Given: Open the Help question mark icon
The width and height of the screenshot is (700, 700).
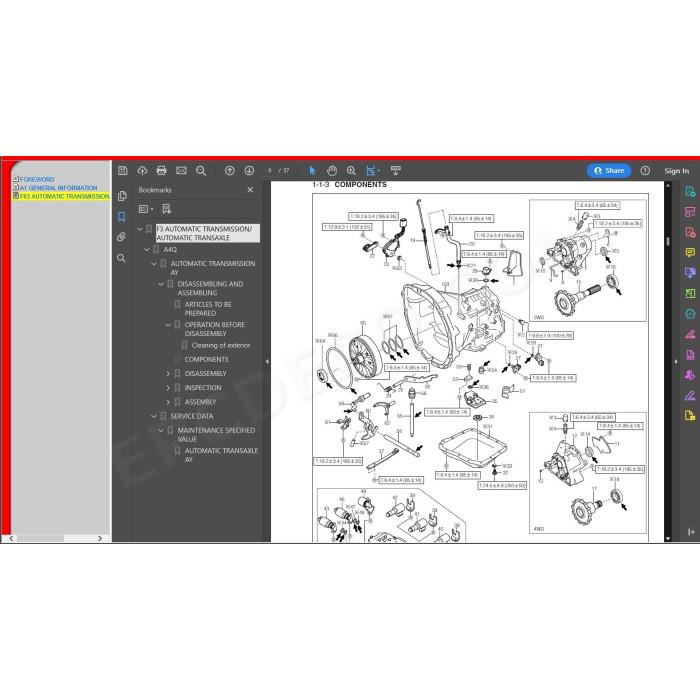Looking at the screenshot, I should (x=645, y=171).
